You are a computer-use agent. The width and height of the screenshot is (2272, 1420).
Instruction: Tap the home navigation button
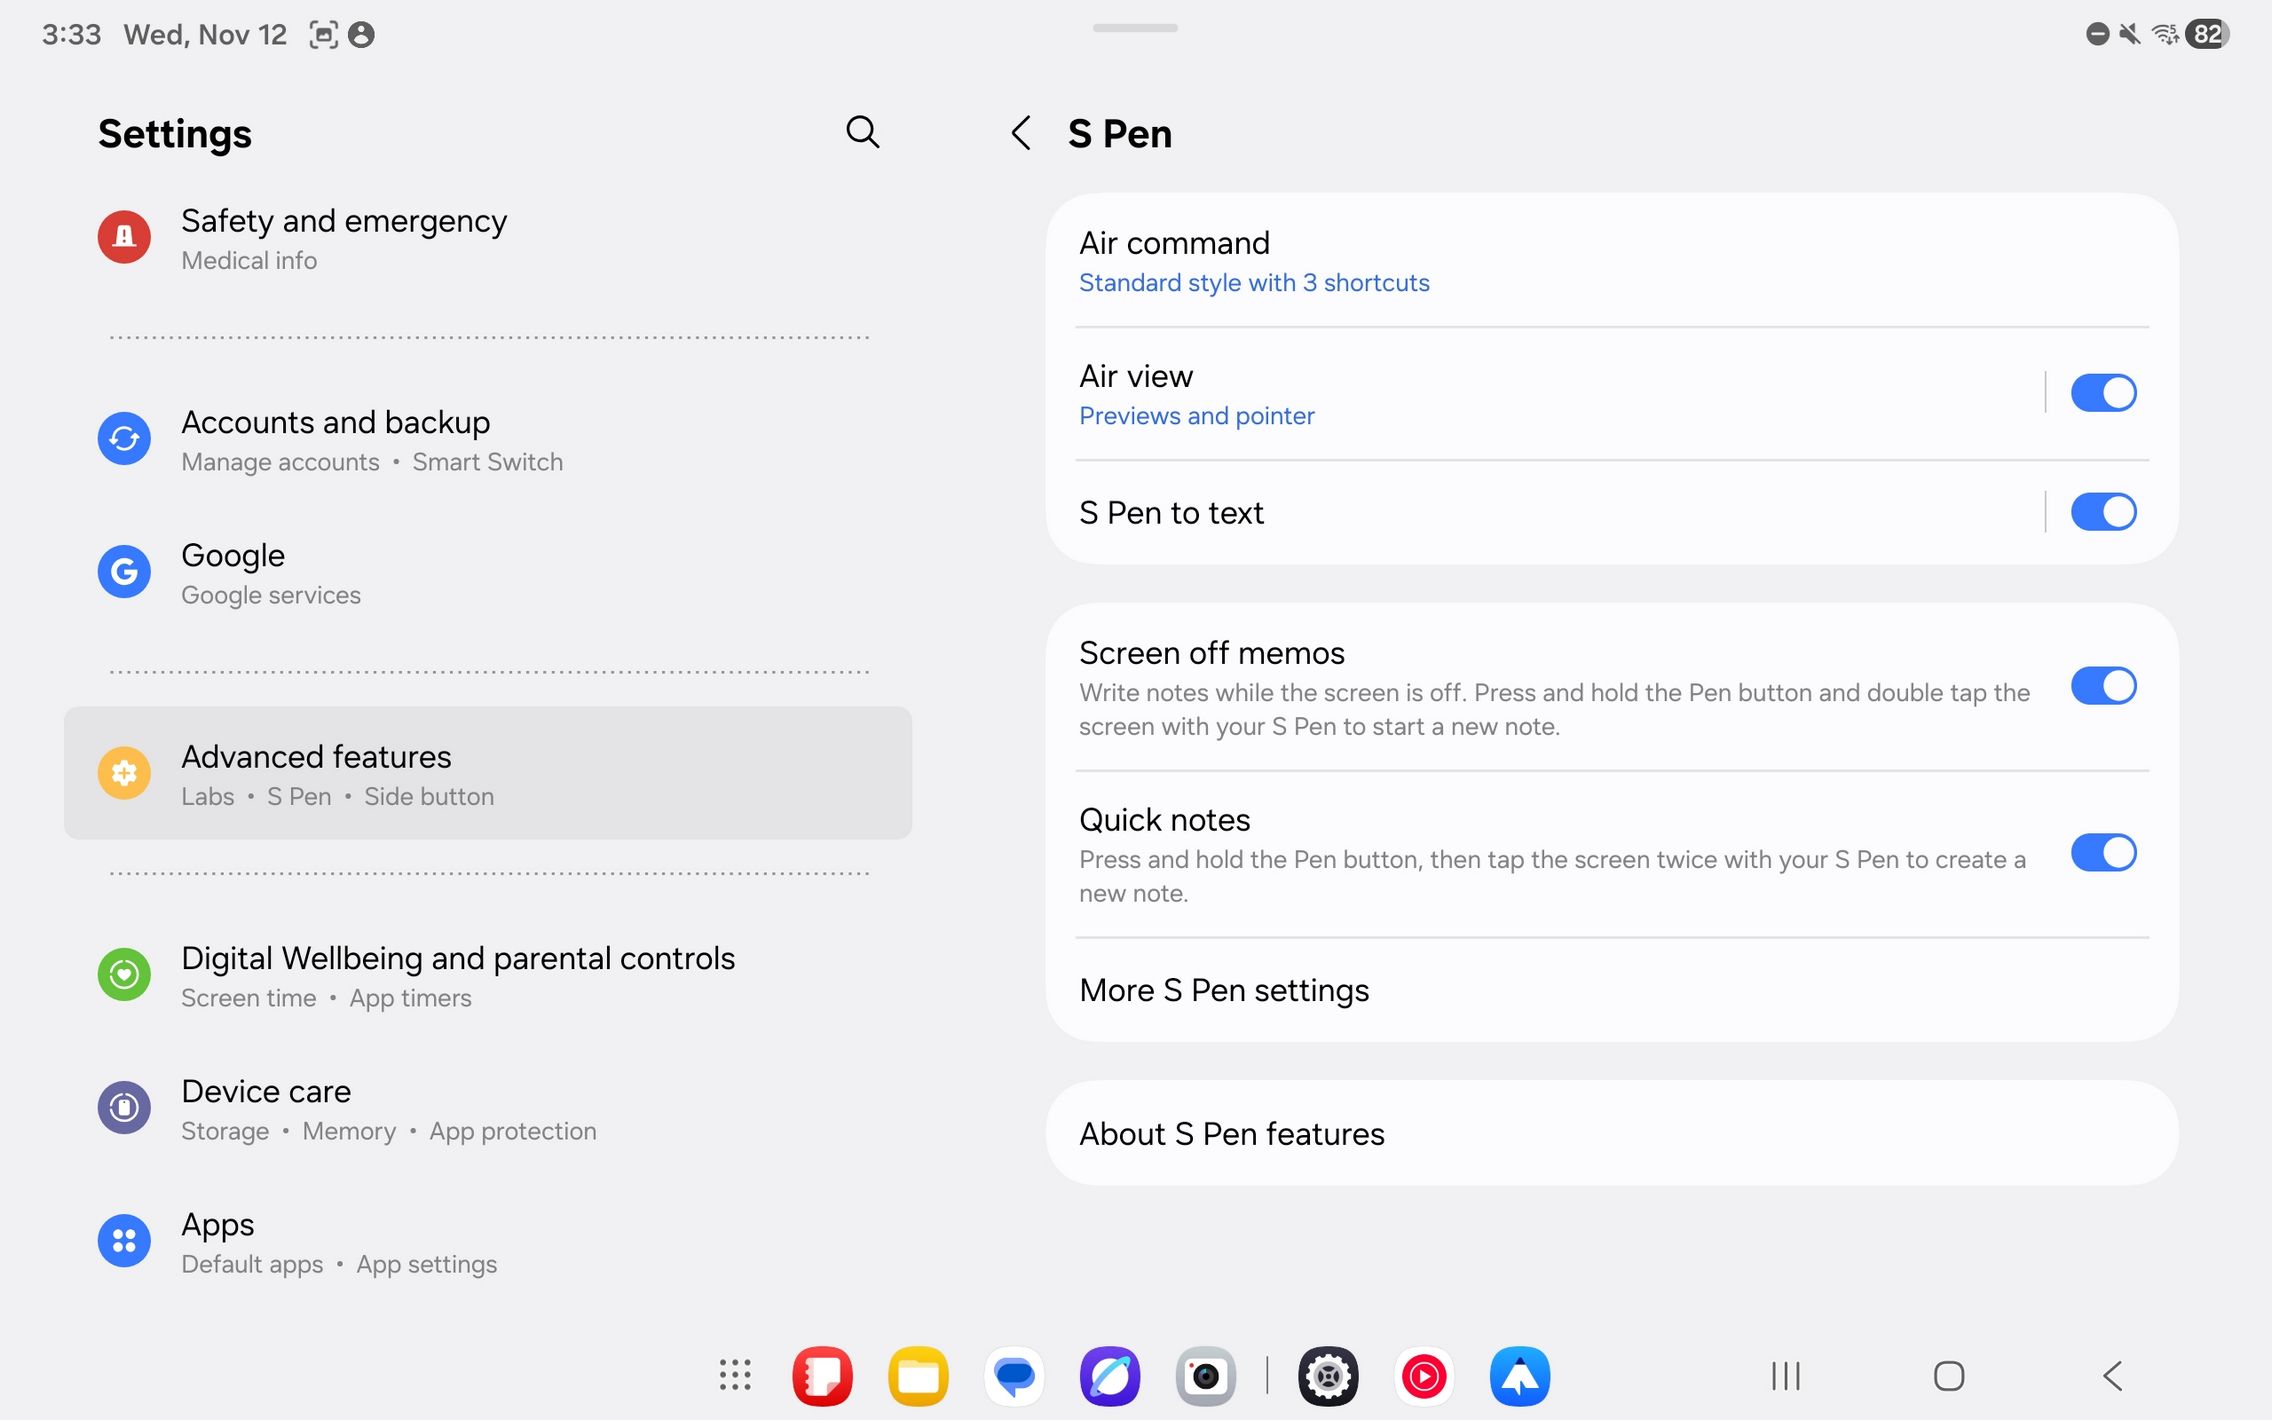(1948, 1376)
